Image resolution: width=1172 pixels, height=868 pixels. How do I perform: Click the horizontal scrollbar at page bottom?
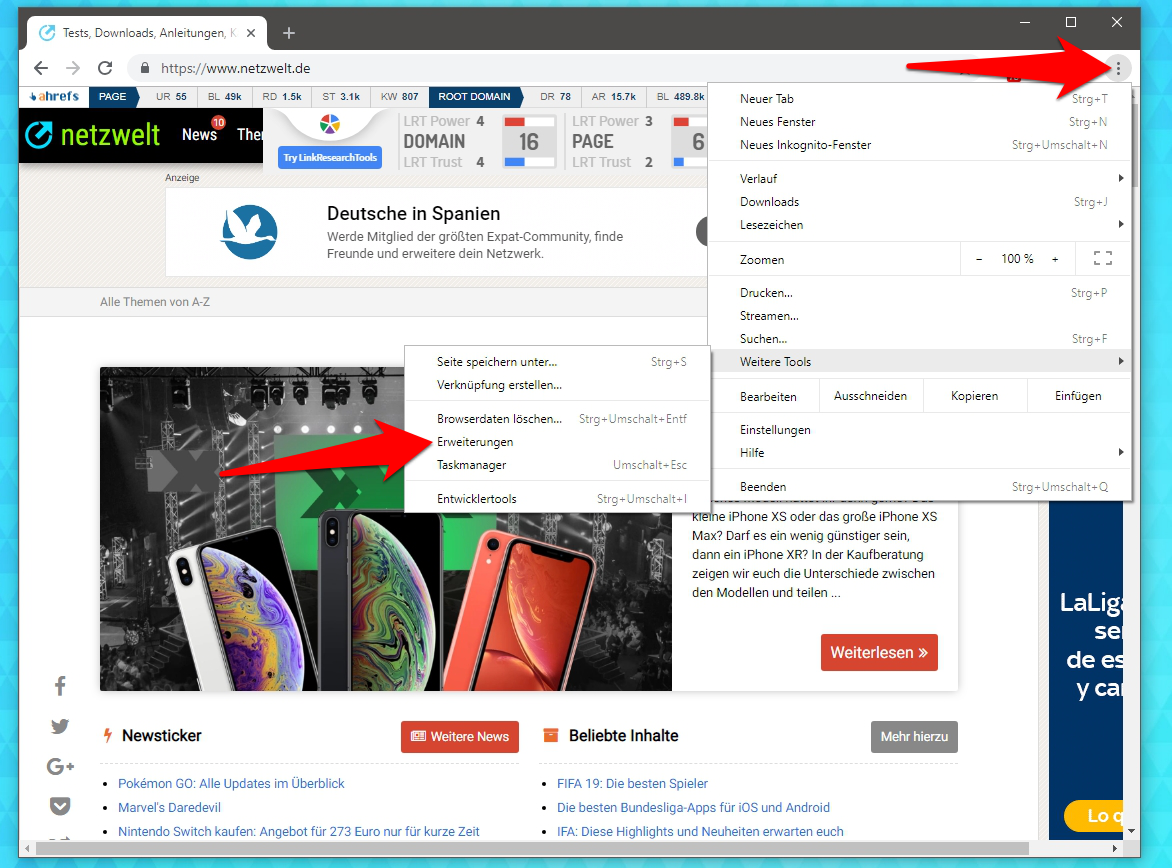532,849
